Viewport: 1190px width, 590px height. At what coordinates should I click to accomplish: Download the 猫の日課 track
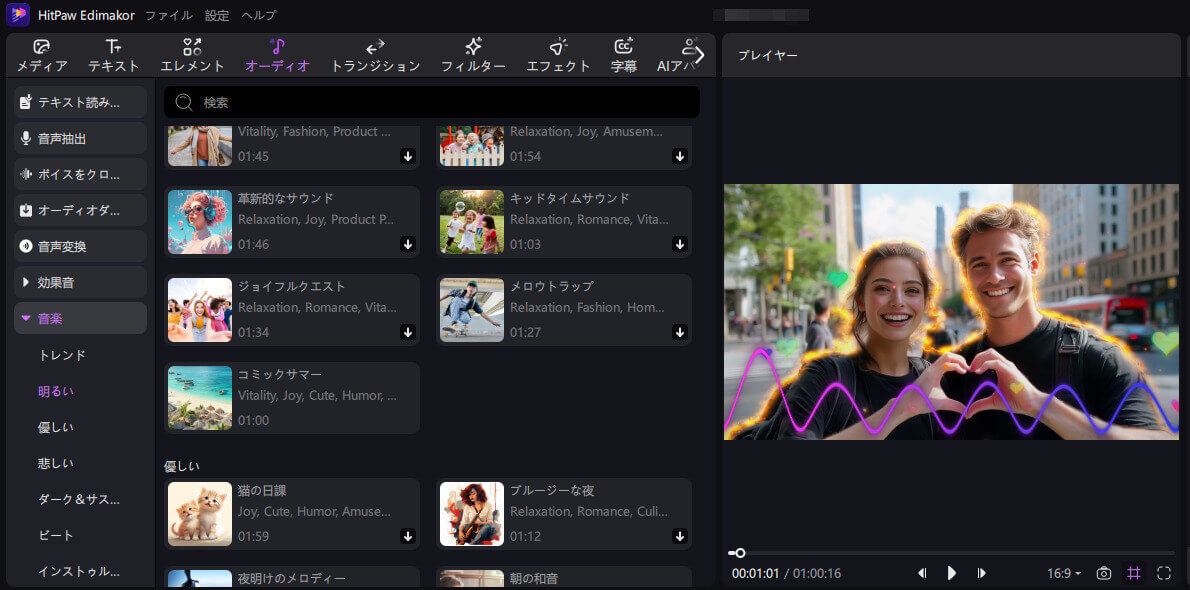[x=408, y=536]
